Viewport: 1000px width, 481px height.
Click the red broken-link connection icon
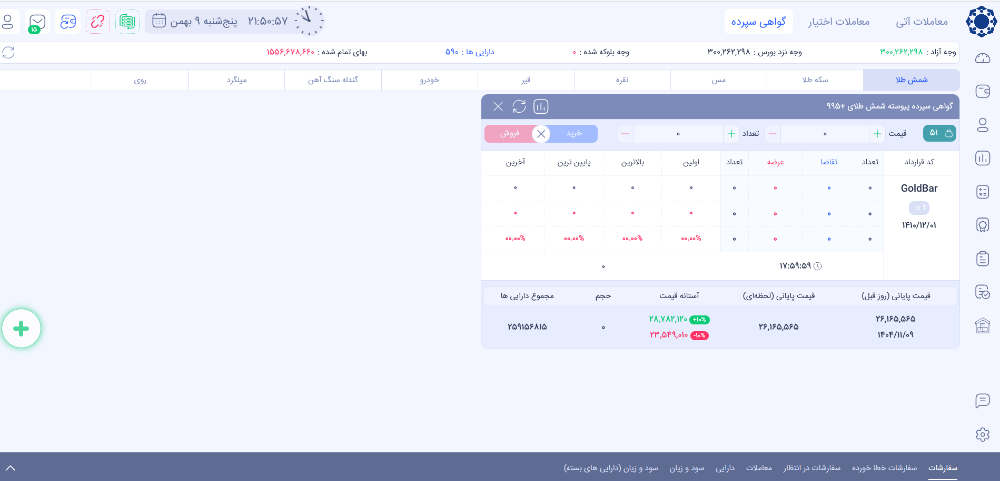coord(97,20)
